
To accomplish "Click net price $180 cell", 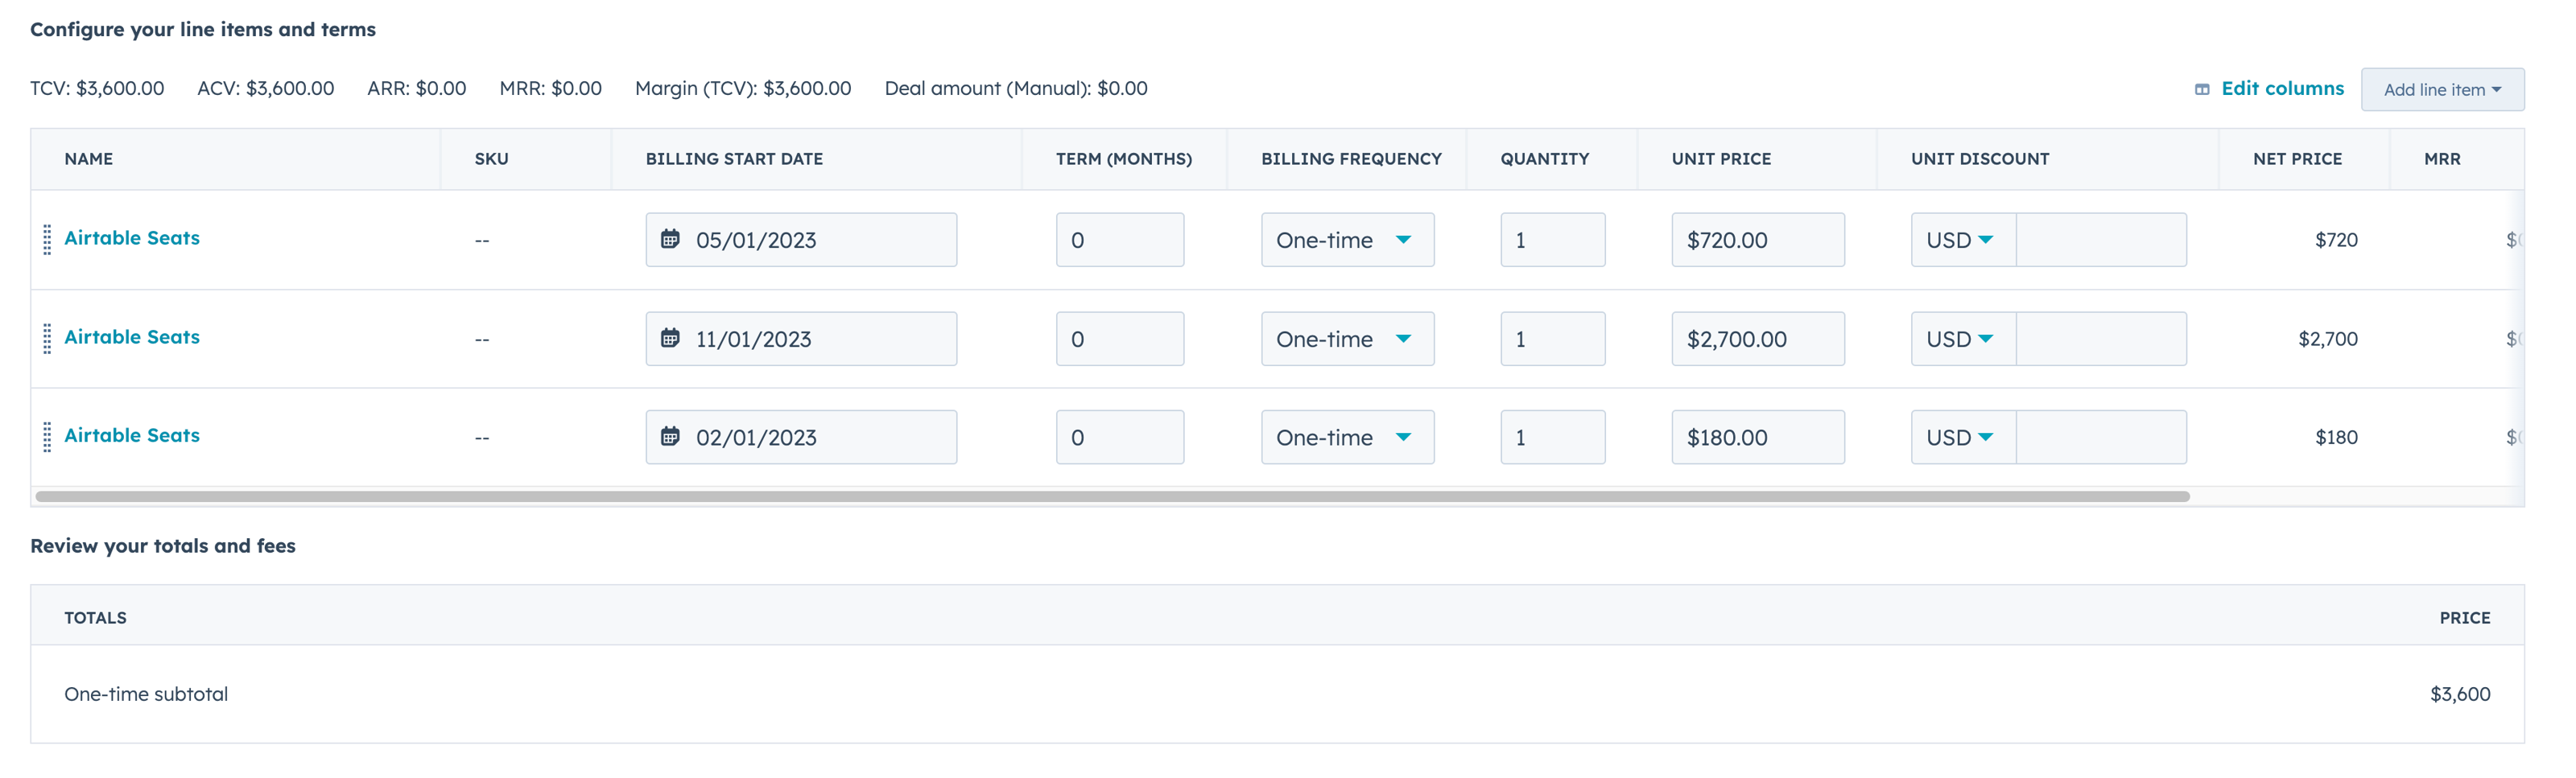I will click(2336, 437).
